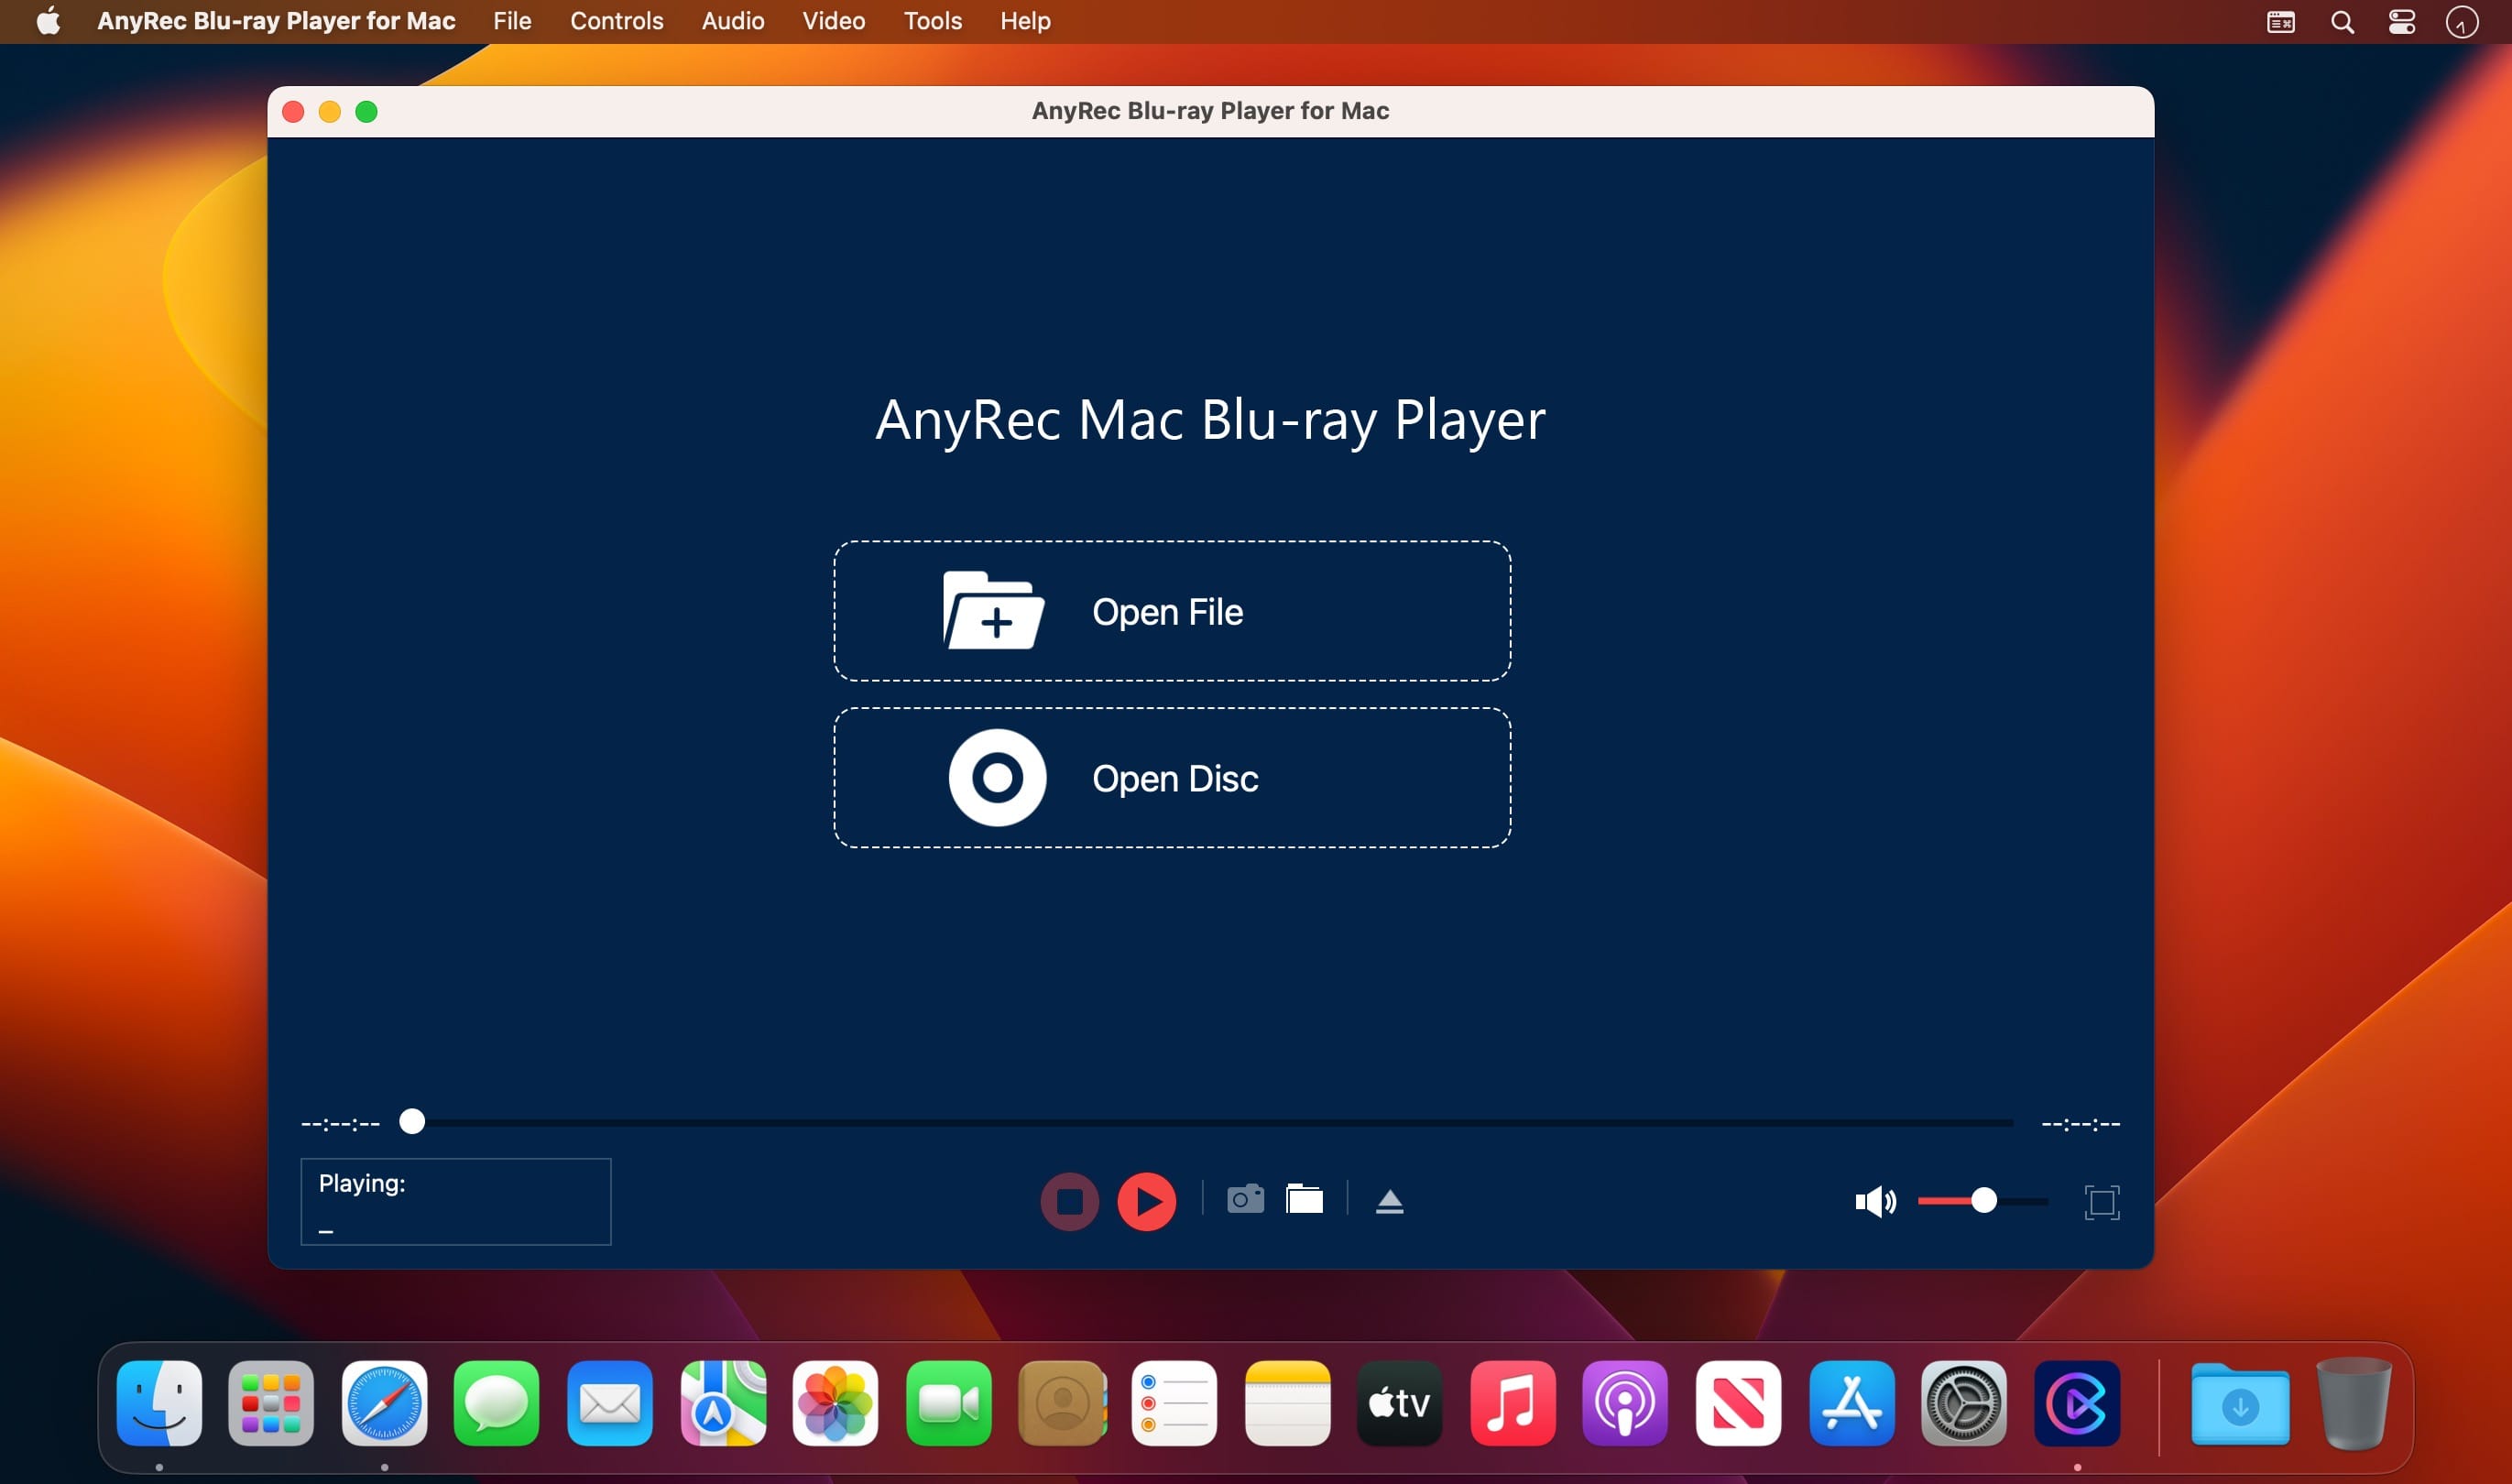
Task: Click the playback progress bar handle
Action: pyautogui.click(x=412, y=1122)
